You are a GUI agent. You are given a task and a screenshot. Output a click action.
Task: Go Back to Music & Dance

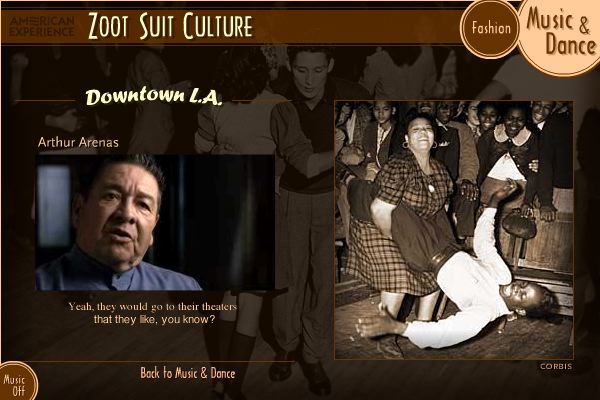coord(188,373)
